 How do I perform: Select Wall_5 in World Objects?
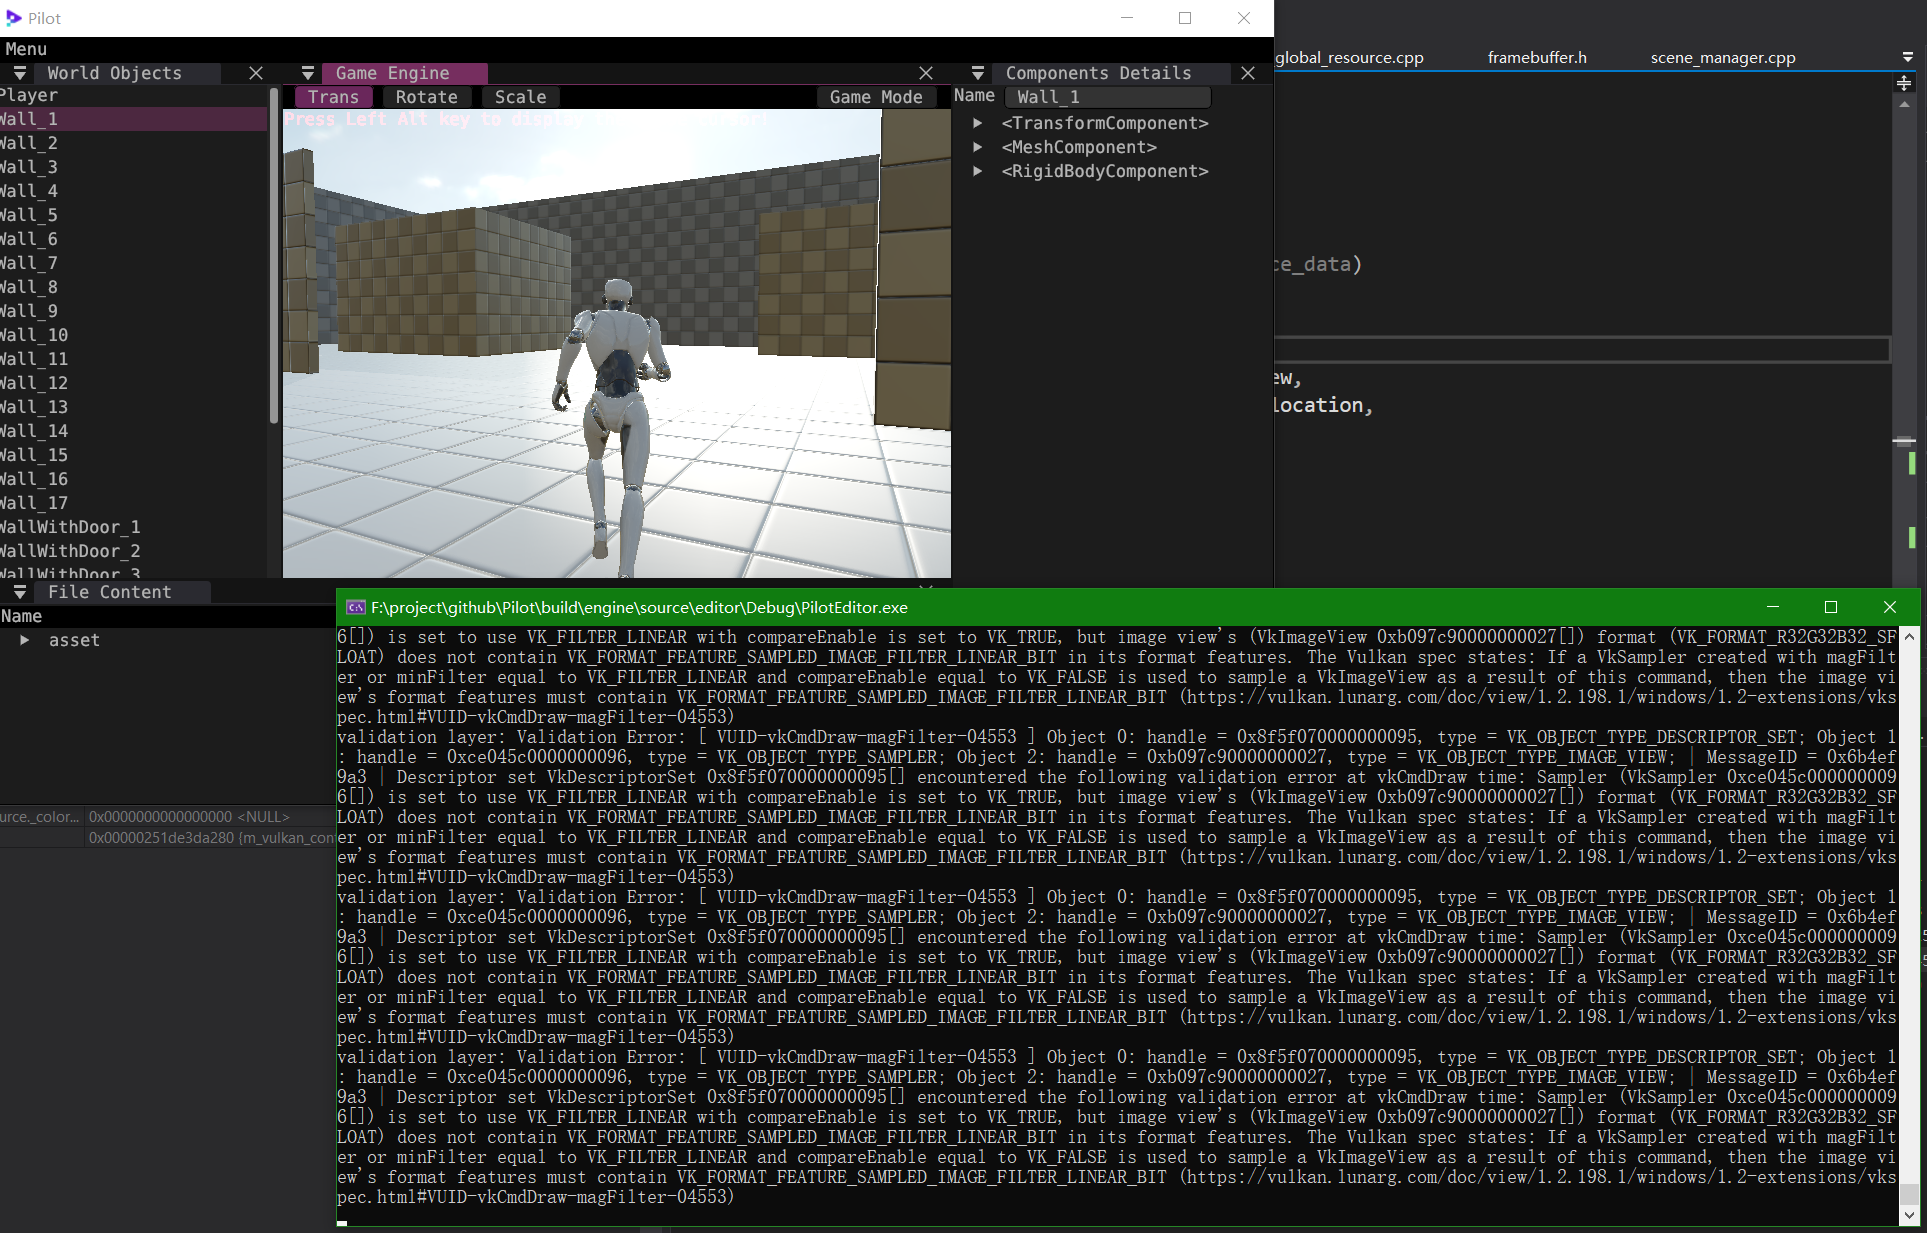coord(28,214)
